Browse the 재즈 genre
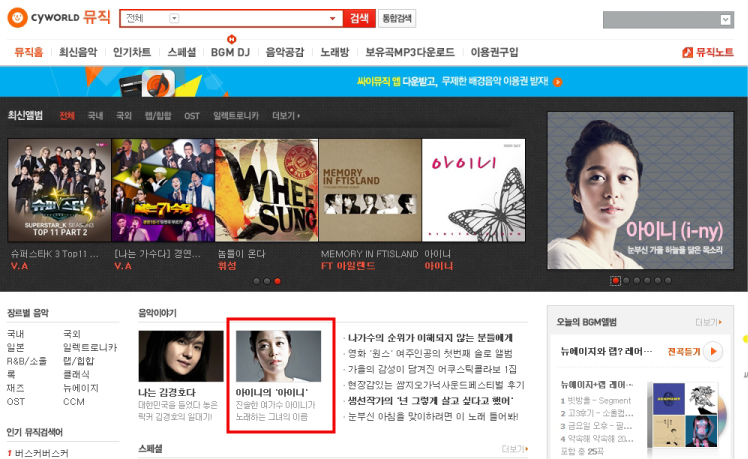The image size is (748, 459). pos(15,388)
